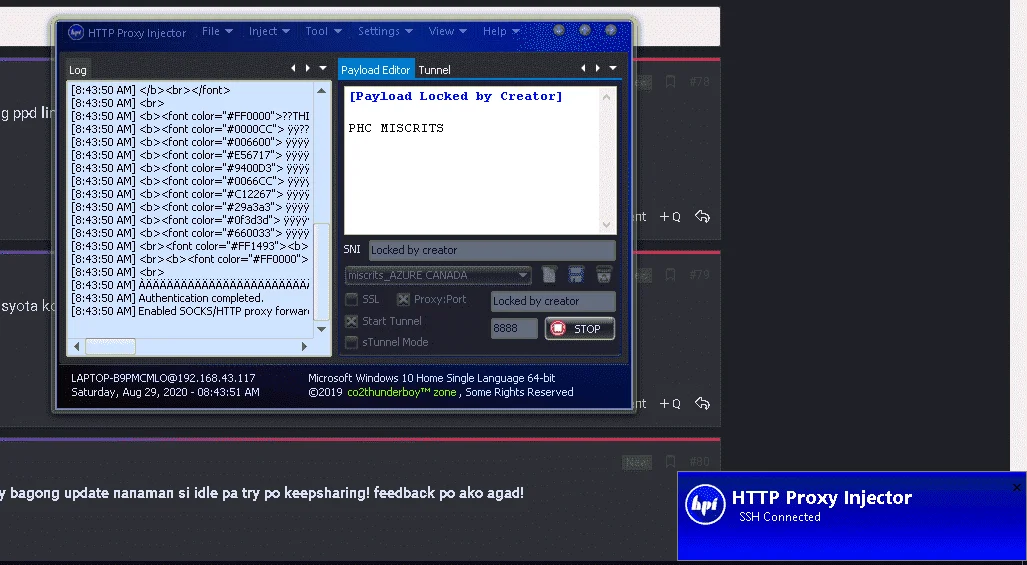The image size is (1027, 565).
Task: Click the SSH Connected notification text
Action: click(779, 517)
